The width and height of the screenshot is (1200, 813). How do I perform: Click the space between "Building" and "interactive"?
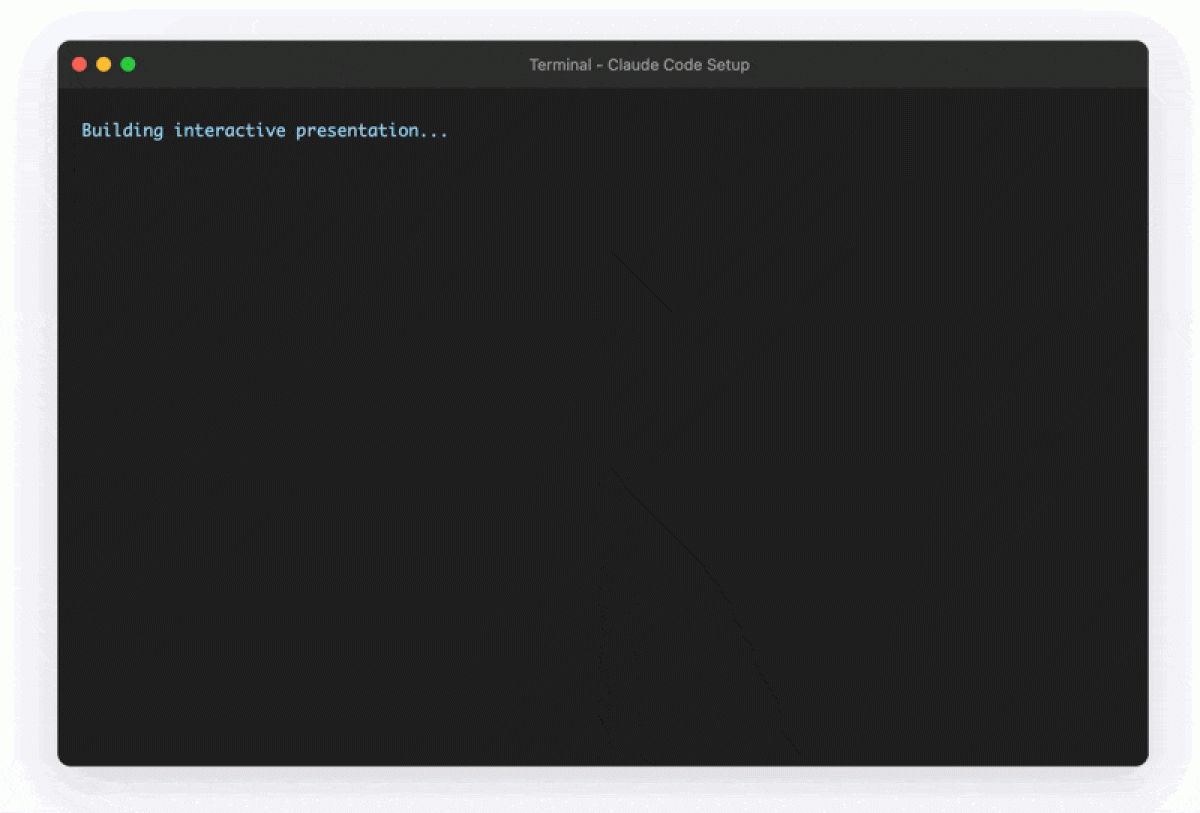[168, 131]
